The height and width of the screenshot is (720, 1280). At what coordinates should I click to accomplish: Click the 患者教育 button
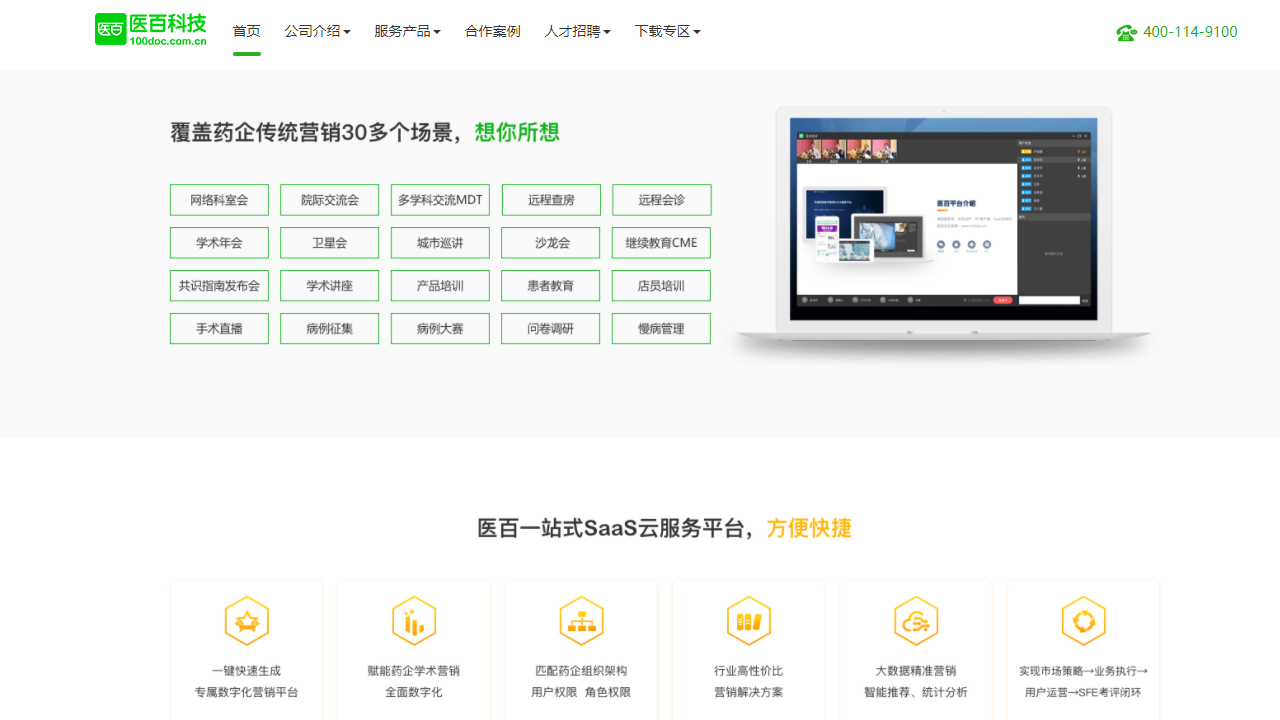point(550,285)
